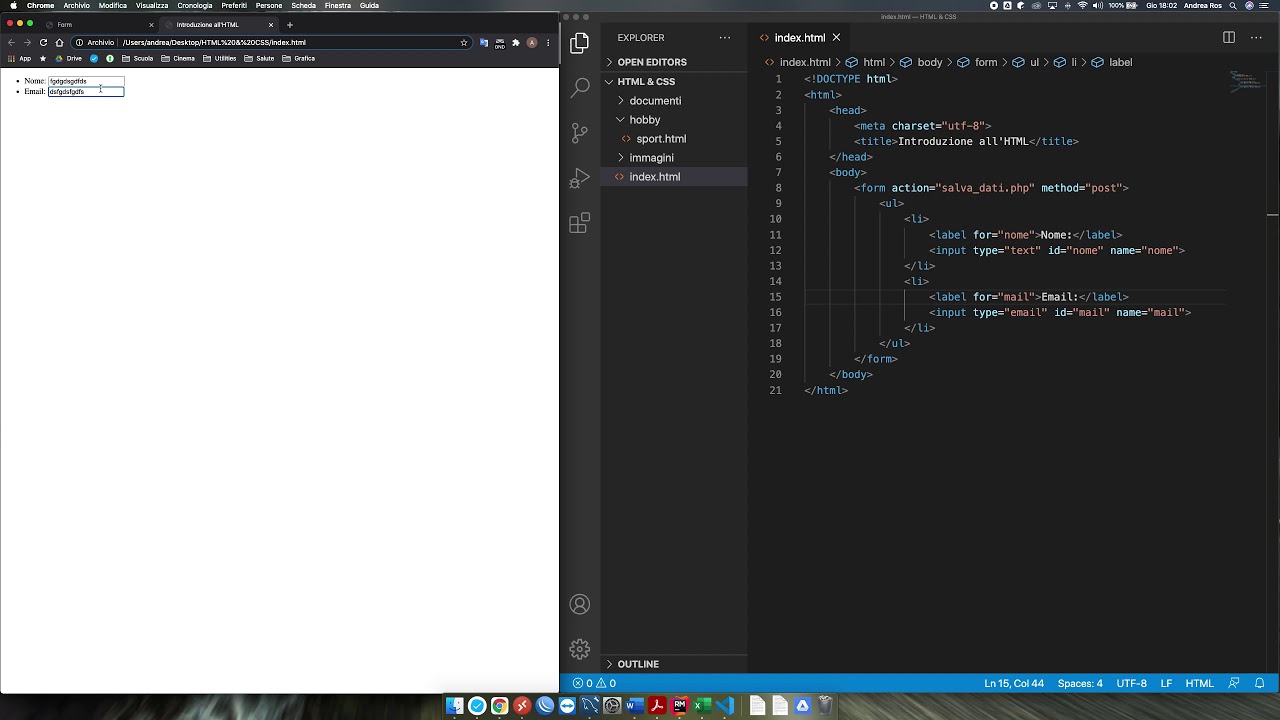
Task: Open Spotlight search in menu bar
Action: point(1231,5)
